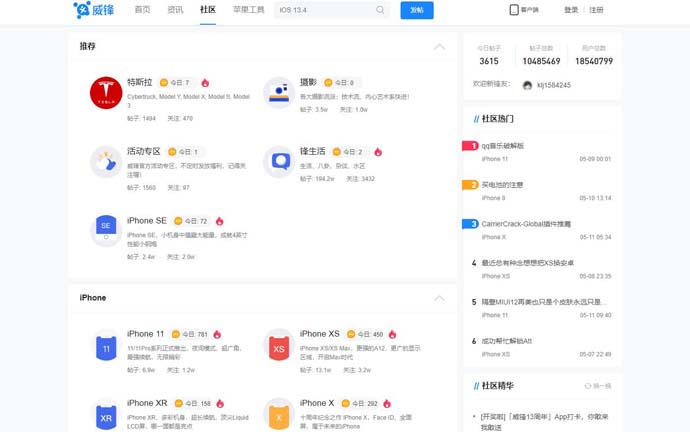Go to the 首页 tab
This screenshot has width=690, height=432.
(x=142, y=10)
